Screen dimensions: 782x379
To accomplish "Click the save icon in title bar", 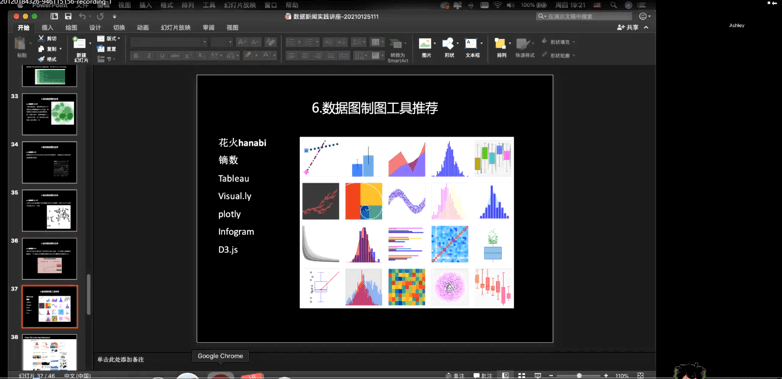I will [x=68, y=16].
